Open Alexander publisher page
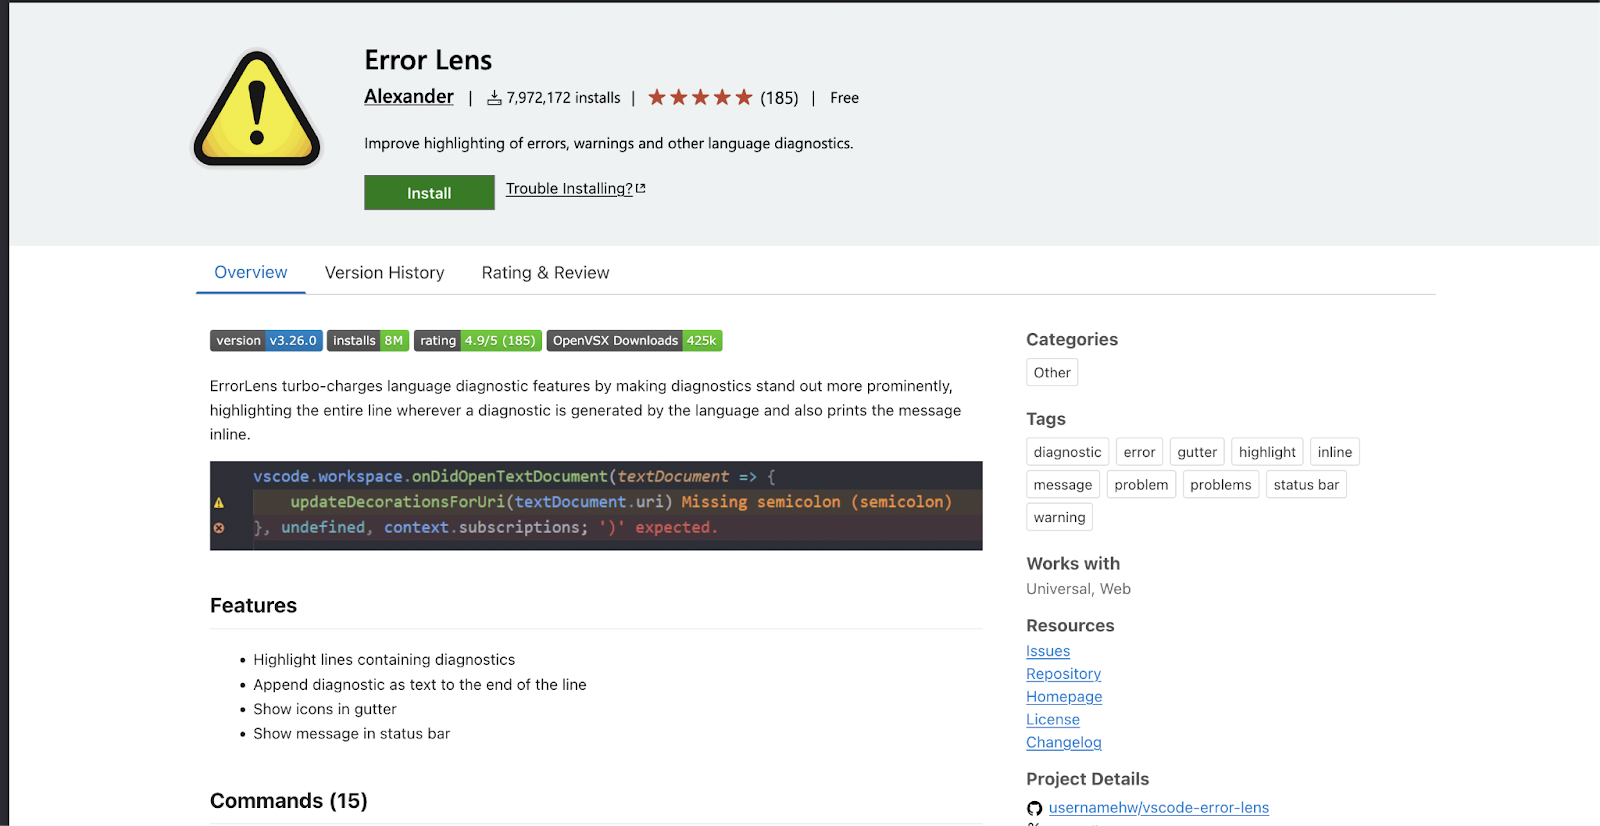Screen dimensions: 1600x826 [409, 96]
